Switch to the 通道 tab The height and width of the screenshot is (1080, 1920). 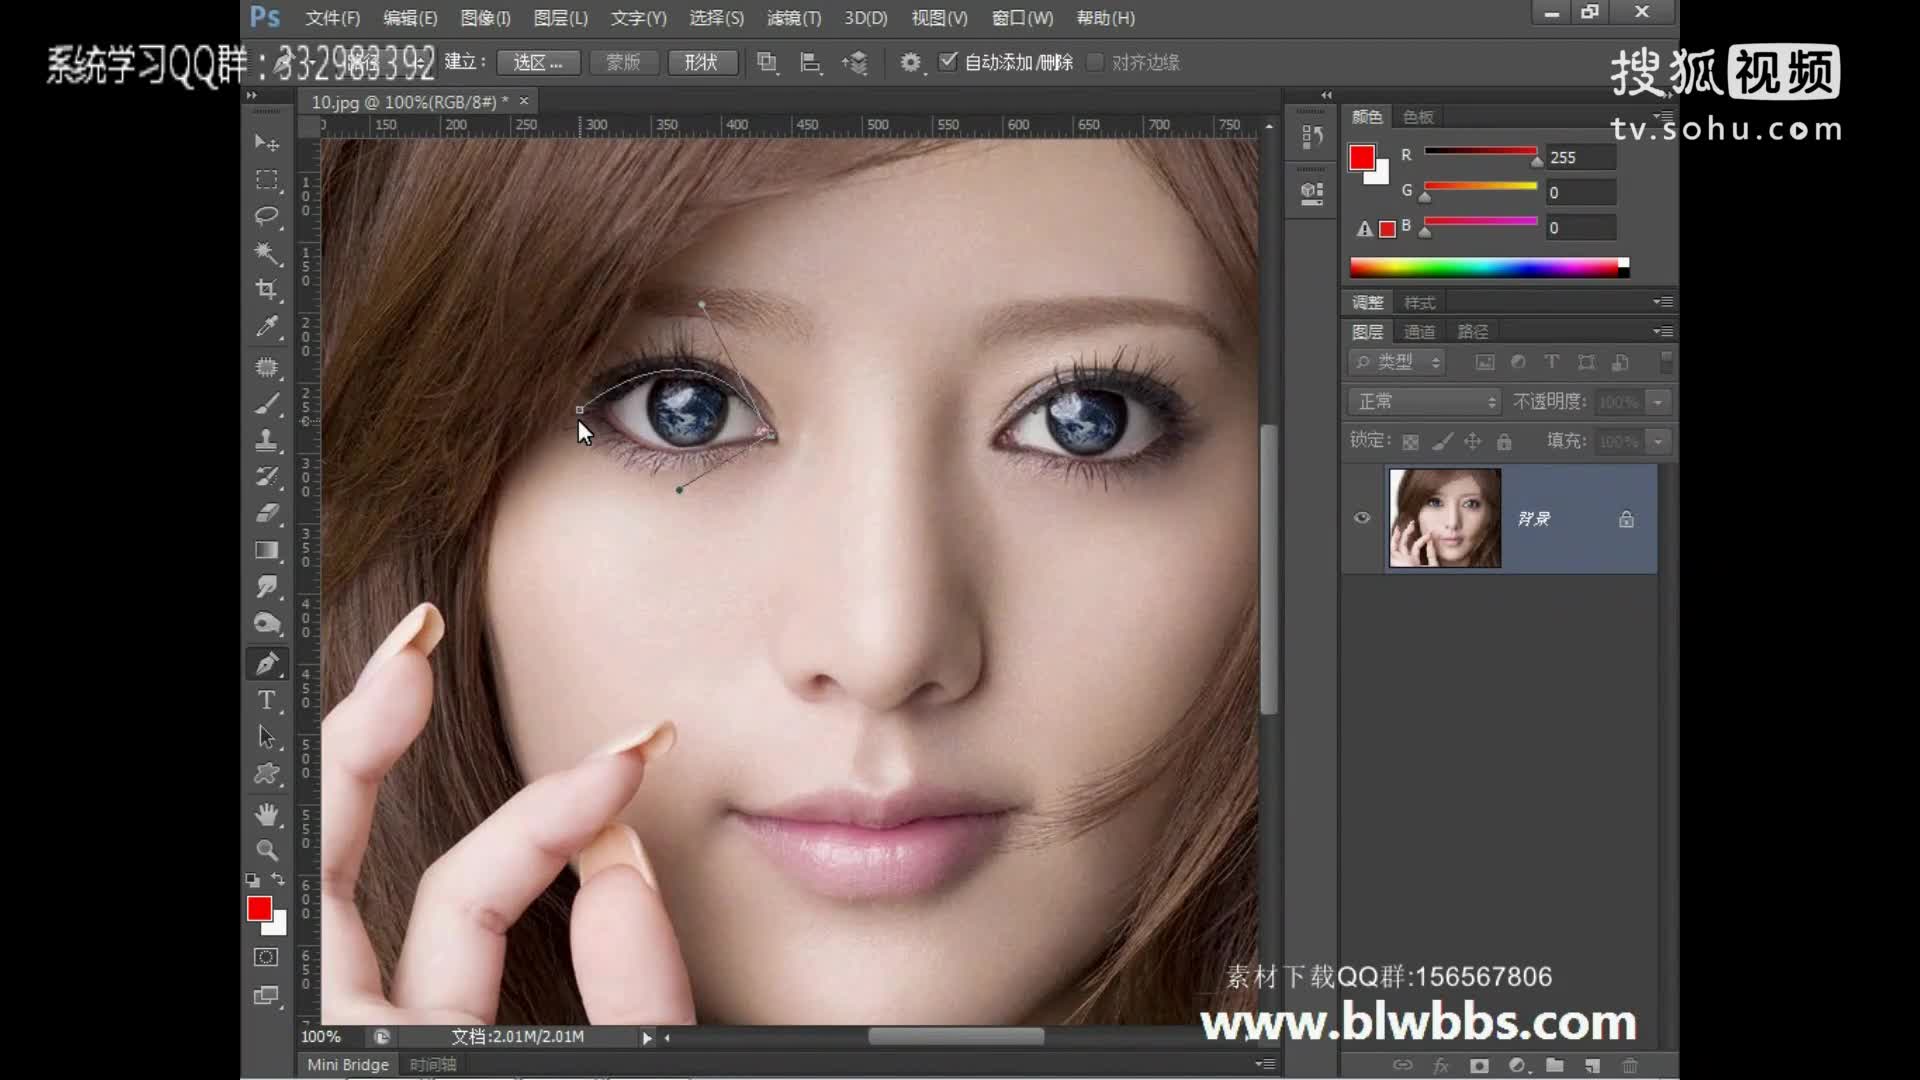pos(1419,331)
